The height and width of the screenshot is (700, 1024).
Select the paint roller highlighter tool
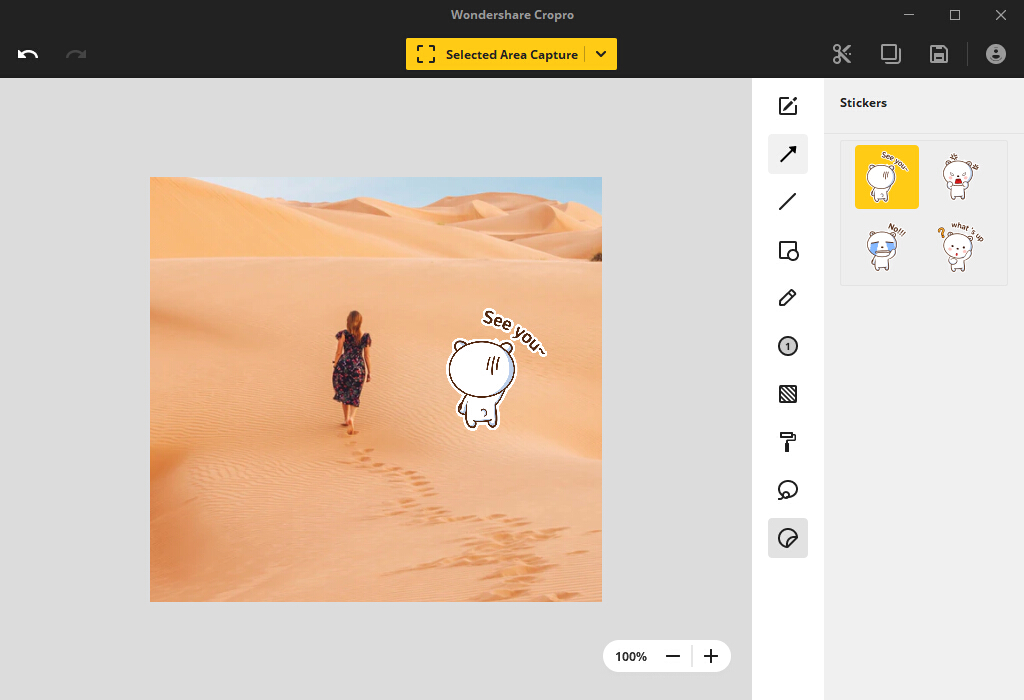[x=788, y=442]
